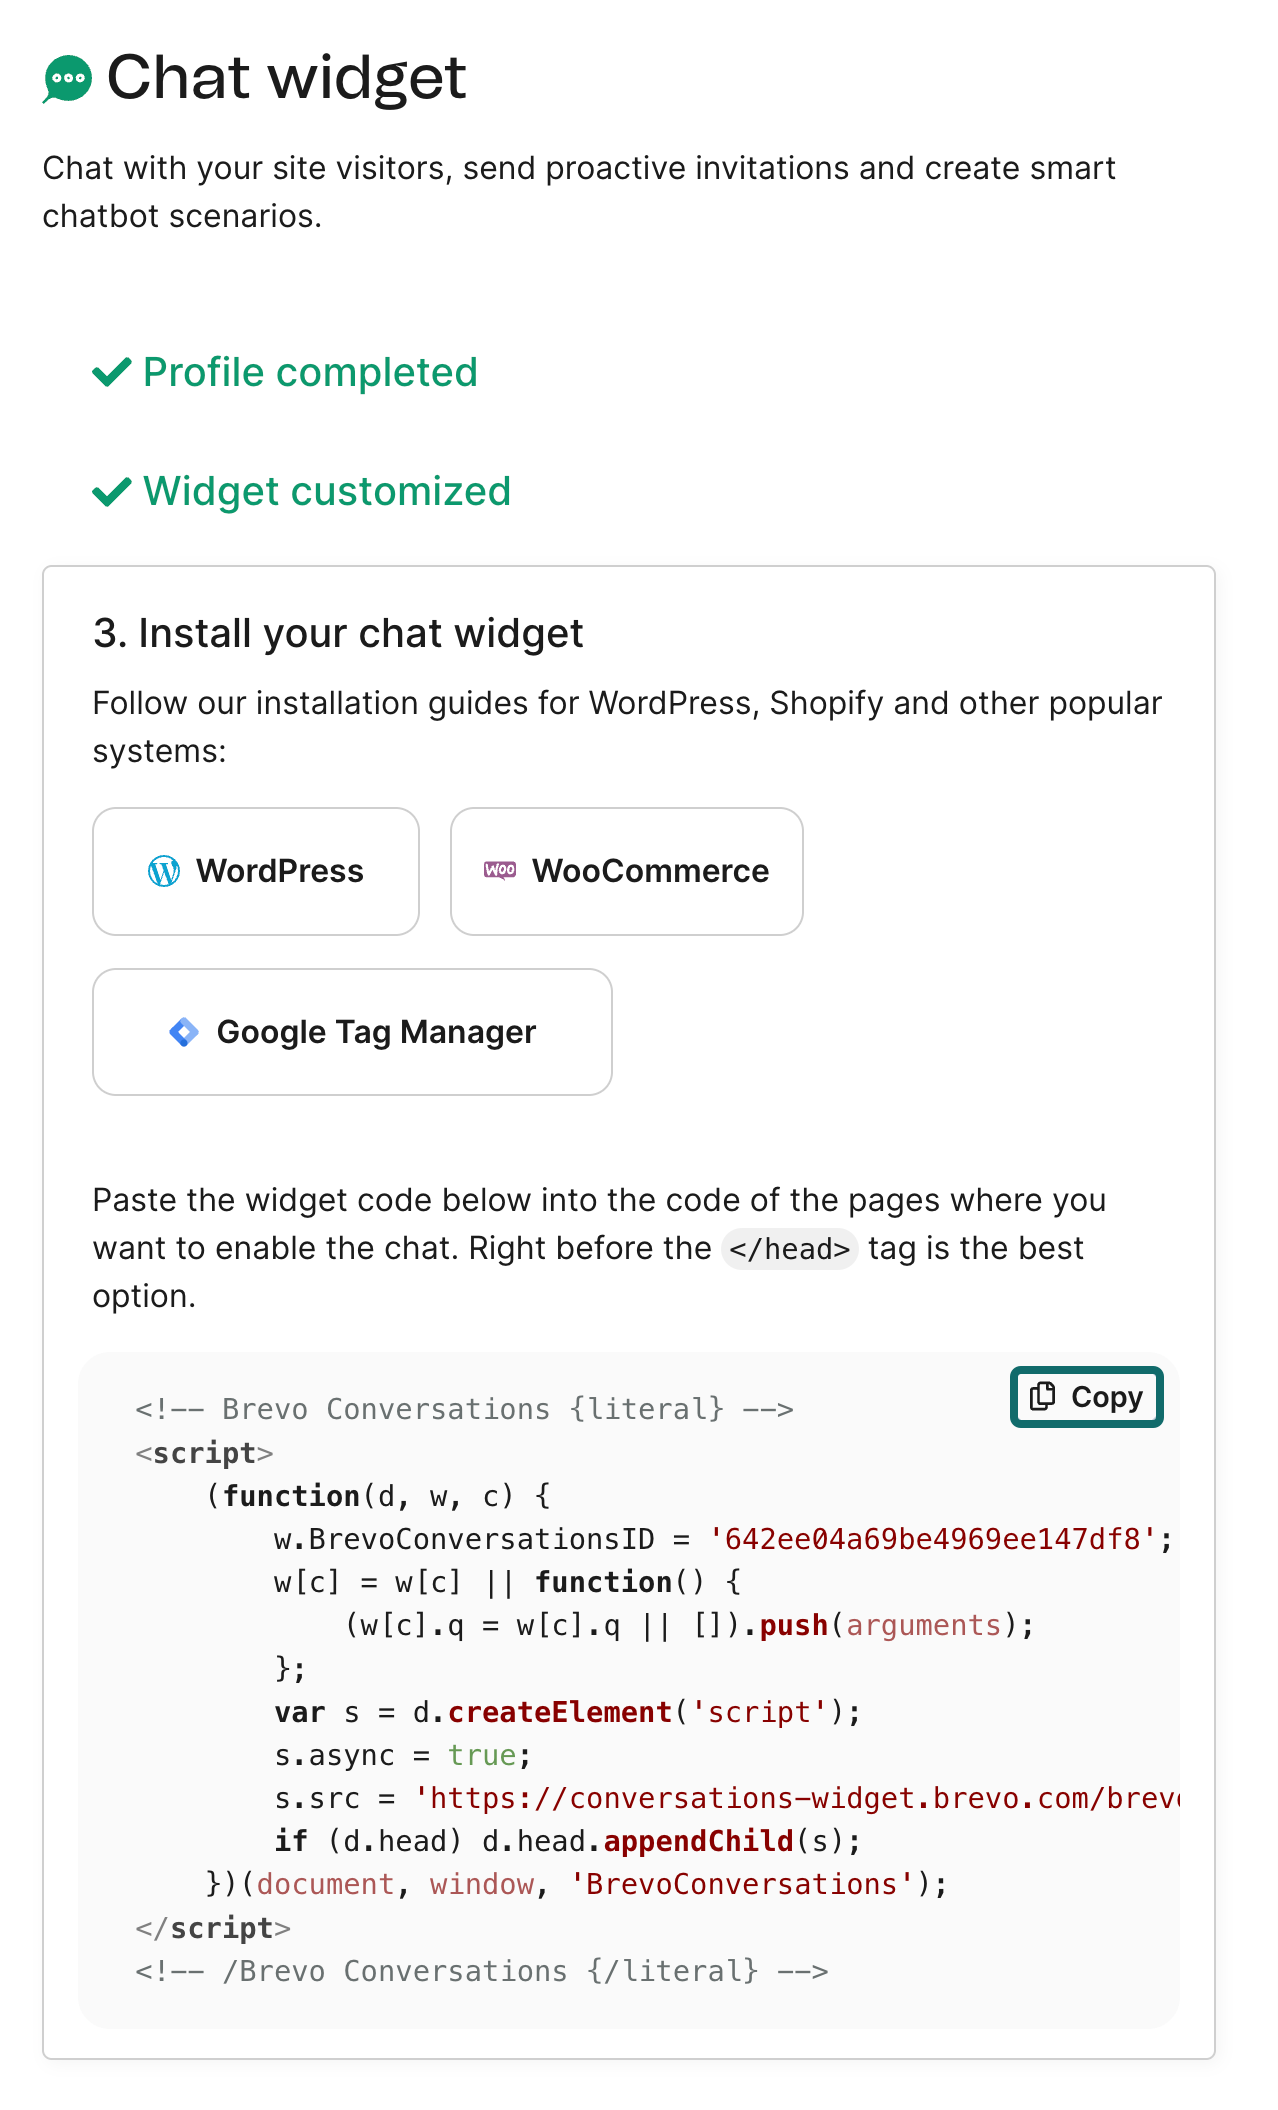This screenshot has height=2110, width=1278.
Task: Open the WooCommerce installation guide
Action: pyautogui.click(x=627, y=871)
